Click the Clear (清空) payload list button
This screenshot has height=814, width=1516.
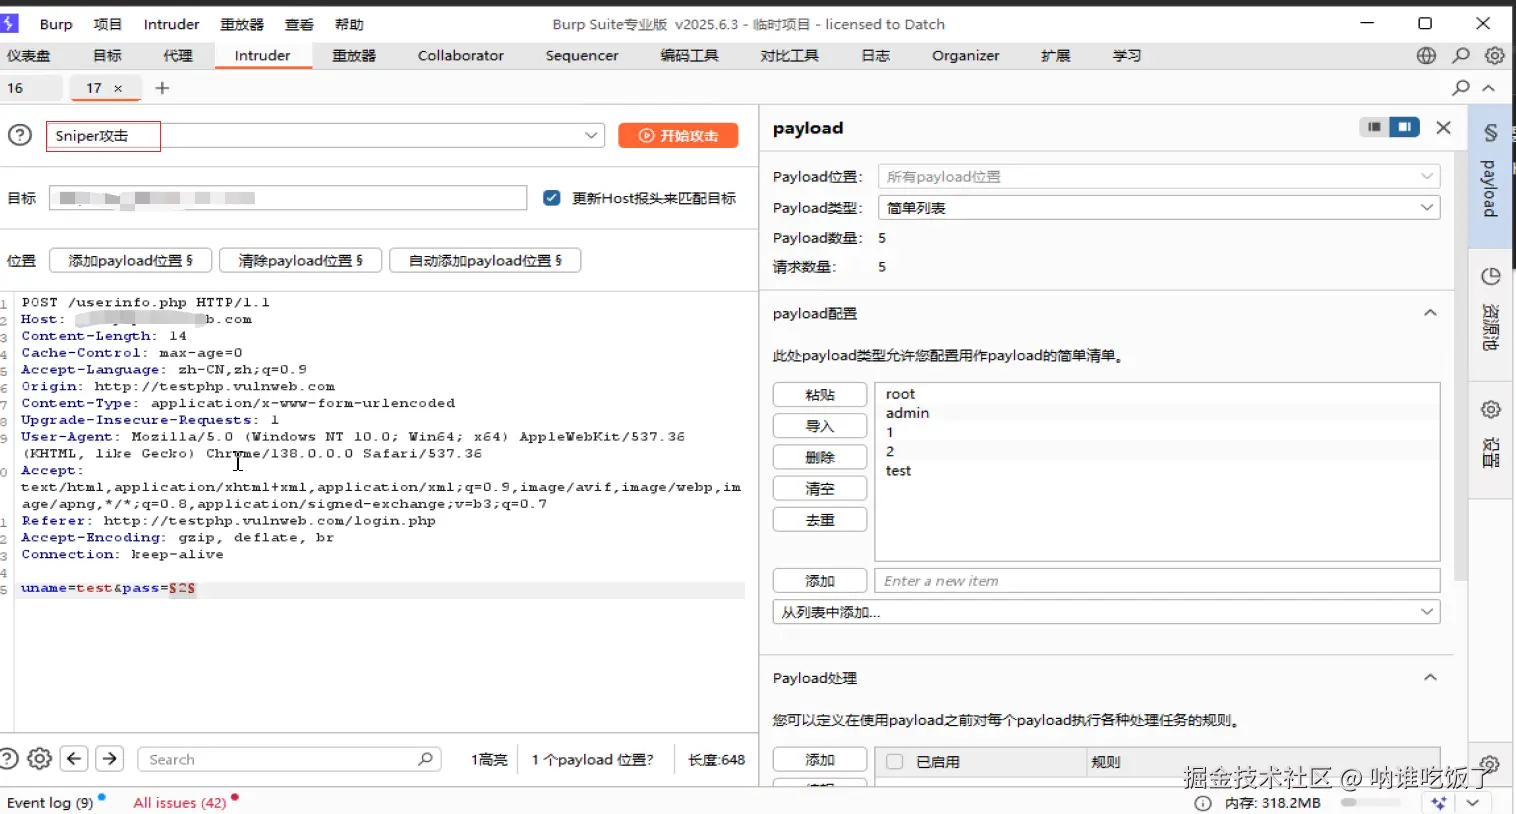820,489
